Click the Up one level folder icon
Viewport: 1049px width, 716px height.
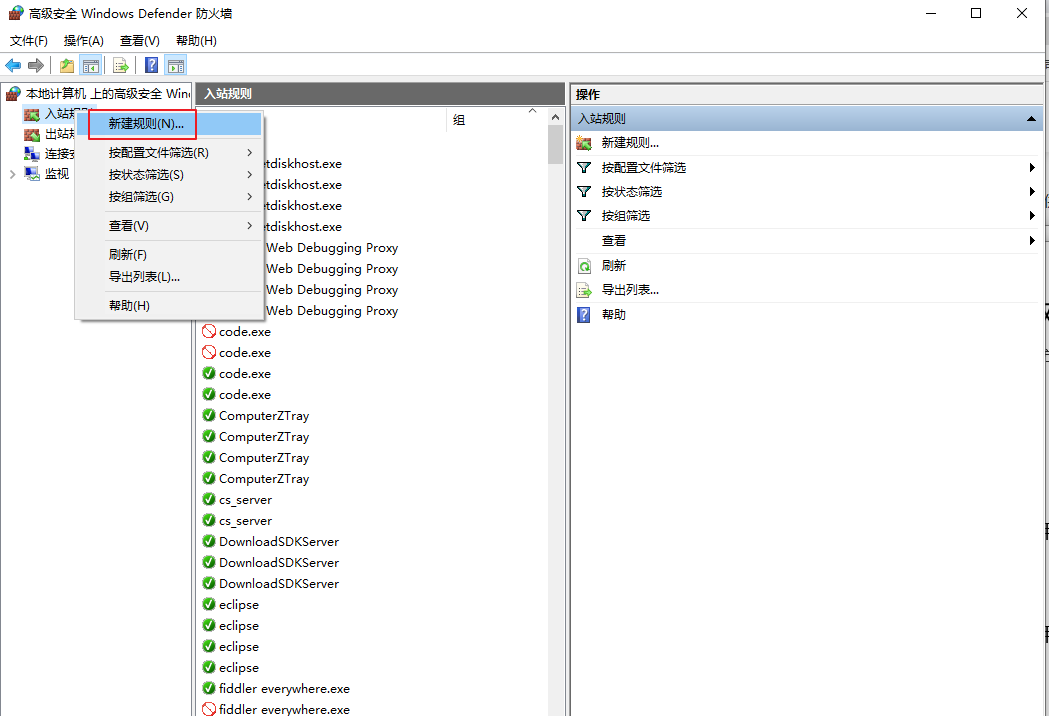[x=67, y=65]
